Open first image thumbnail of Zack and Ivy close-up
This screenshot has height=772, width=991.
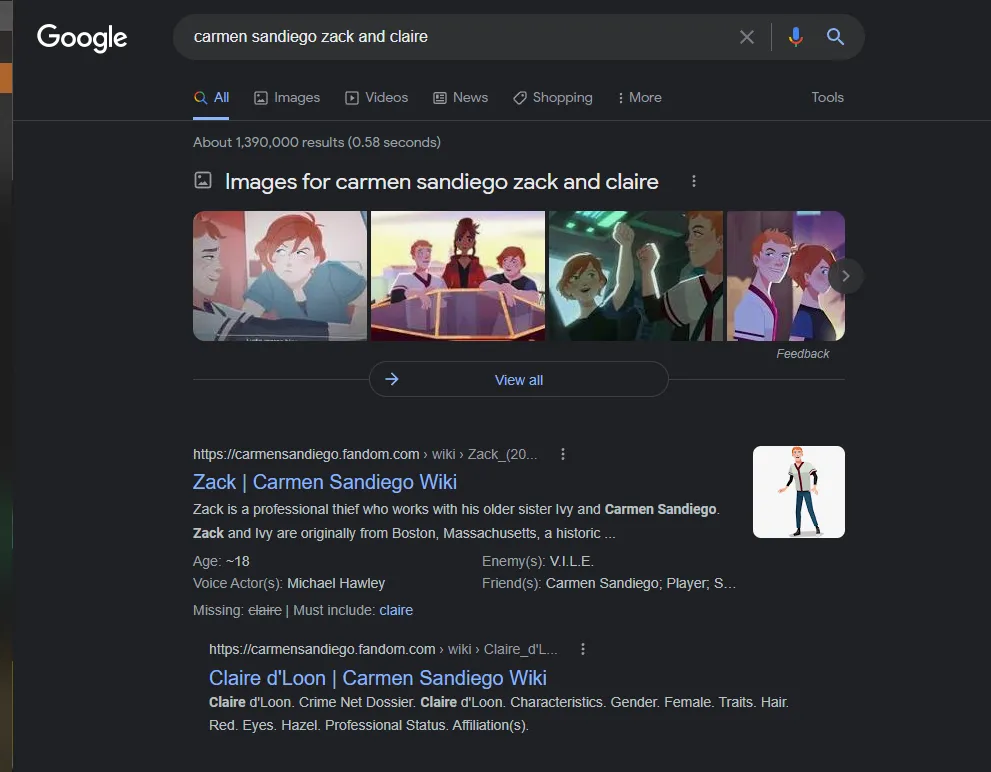coord(280,276)
